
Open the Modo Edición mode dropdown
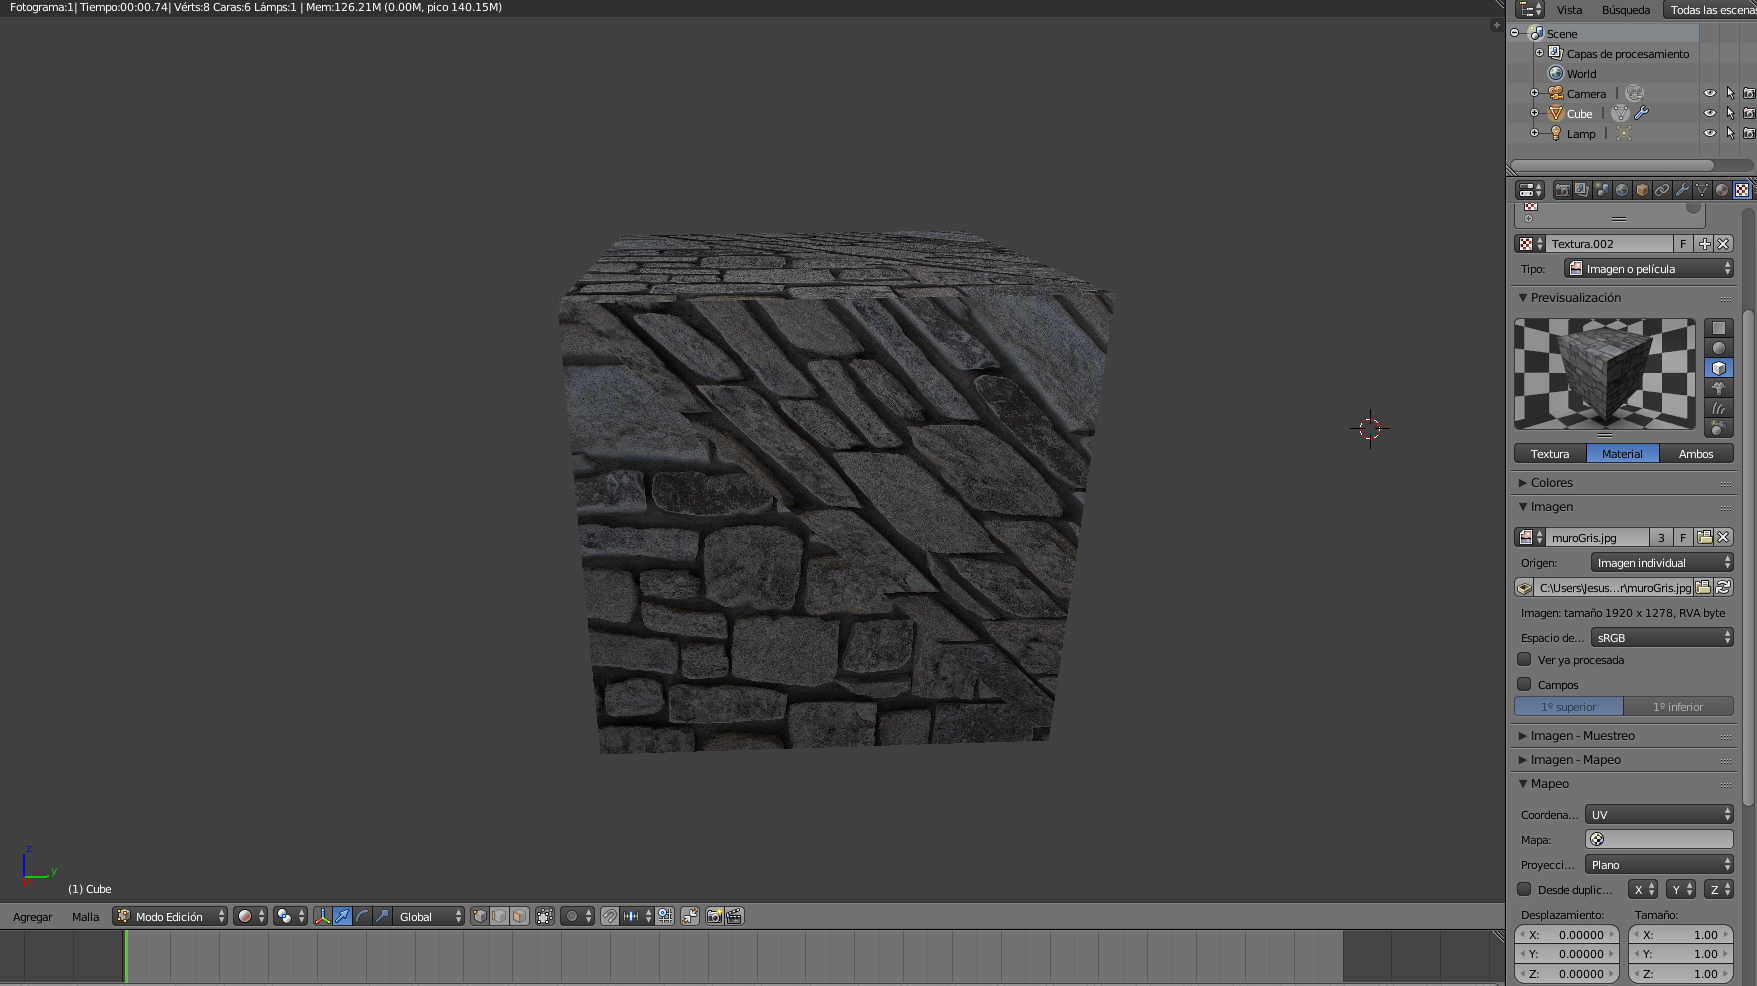pos(170,916)
